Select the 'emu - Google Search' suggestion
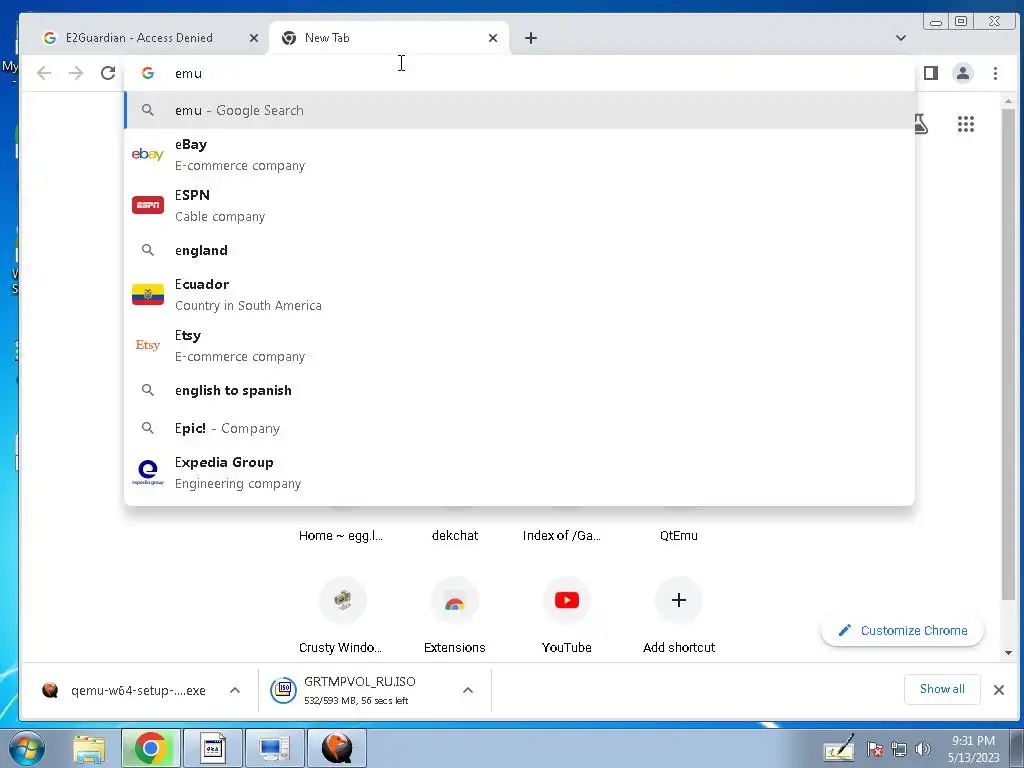Viewport: 1024px width, 768px height. pos(519,110)
